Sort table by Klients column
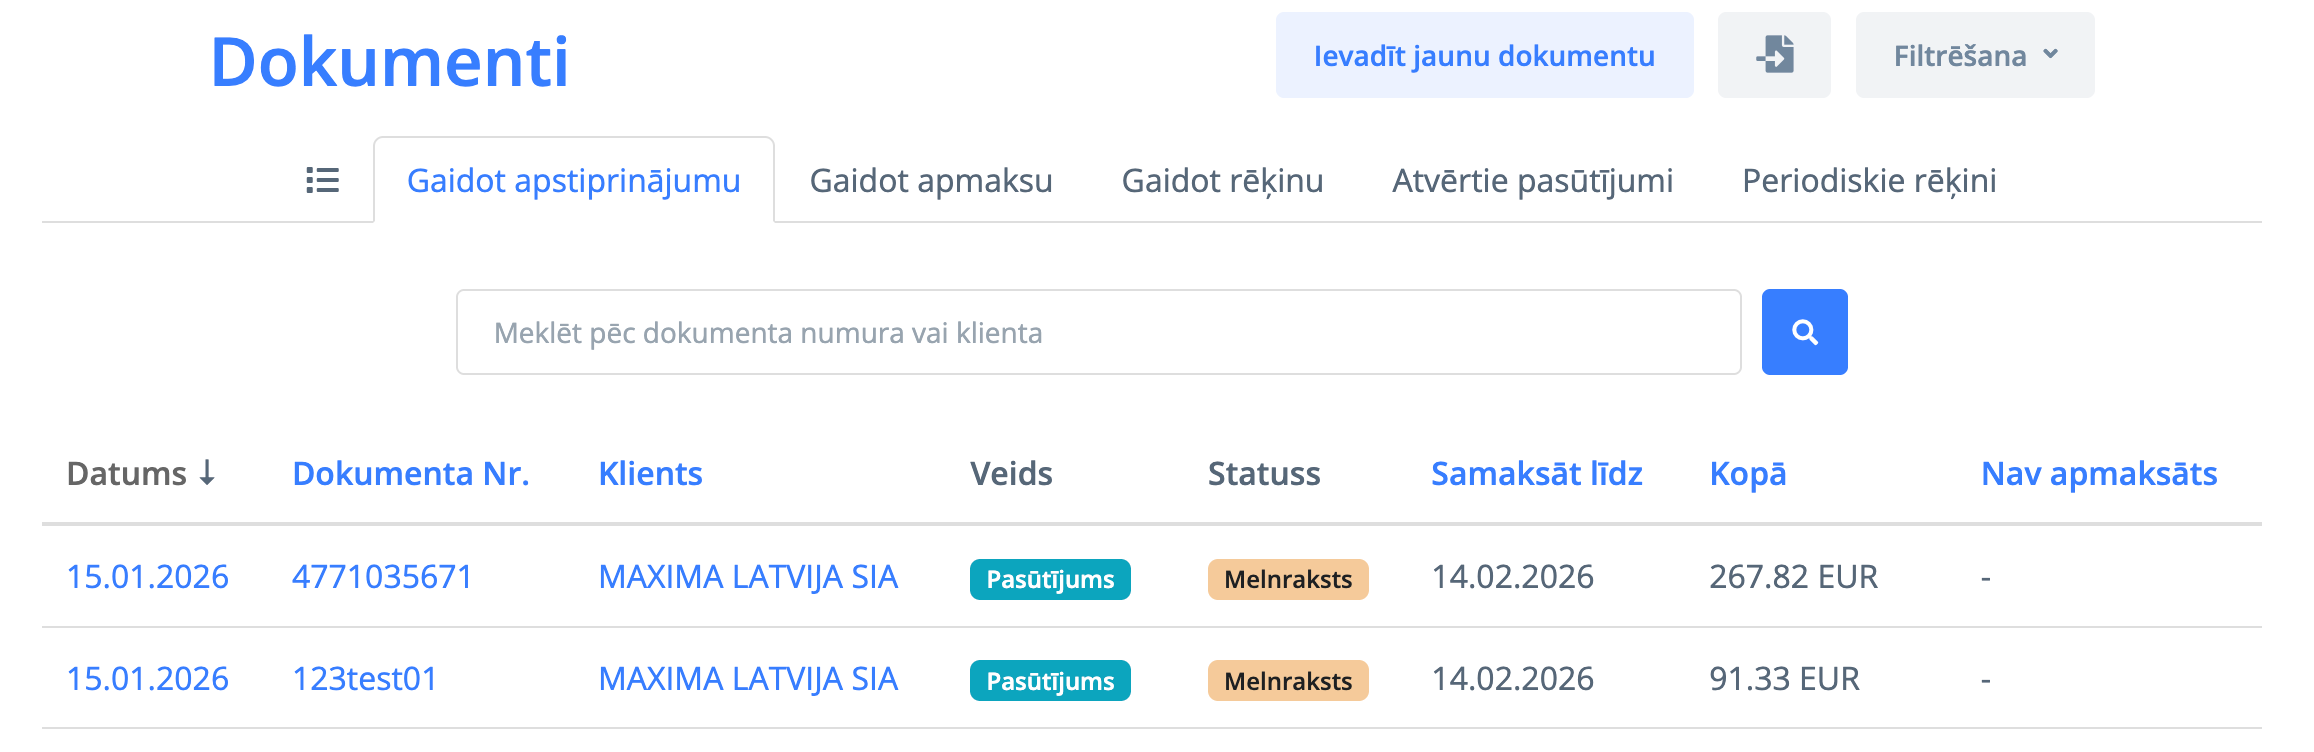The width and height of the screenshot is (2314, 752). click(x=650, y=473)
